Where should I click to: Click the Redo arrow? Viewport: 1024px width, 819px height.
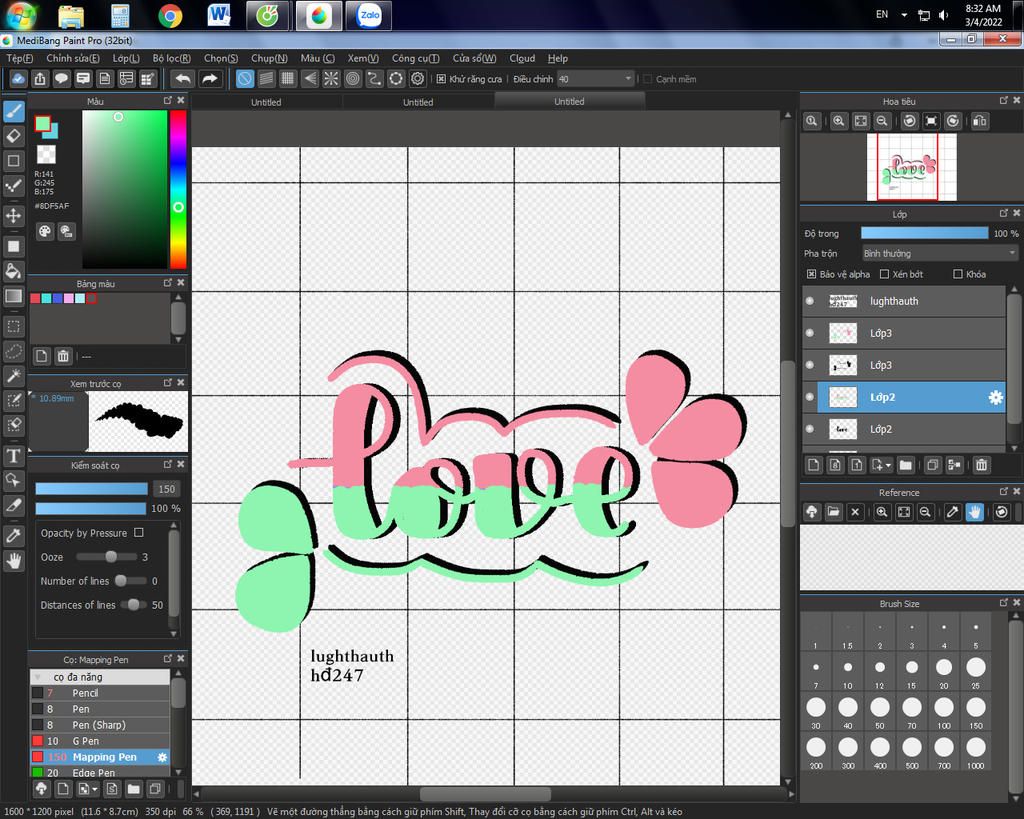click(210, 79)
